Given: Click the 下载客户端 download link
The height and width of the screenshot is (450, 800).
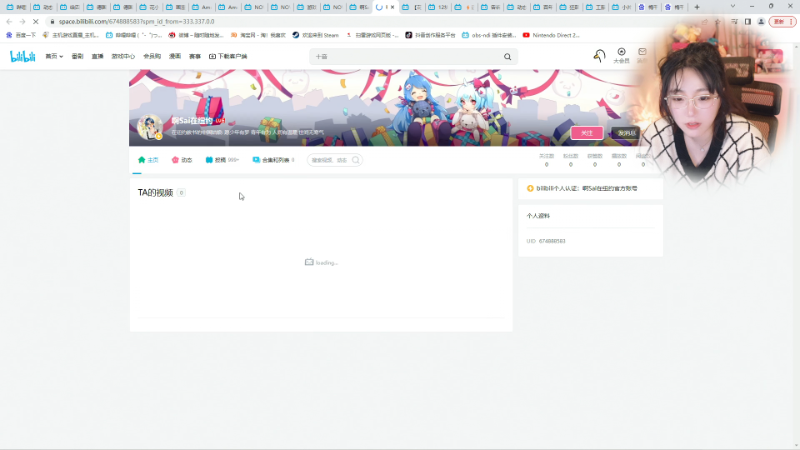Looking at the screenshot, I should pos(228,56).
